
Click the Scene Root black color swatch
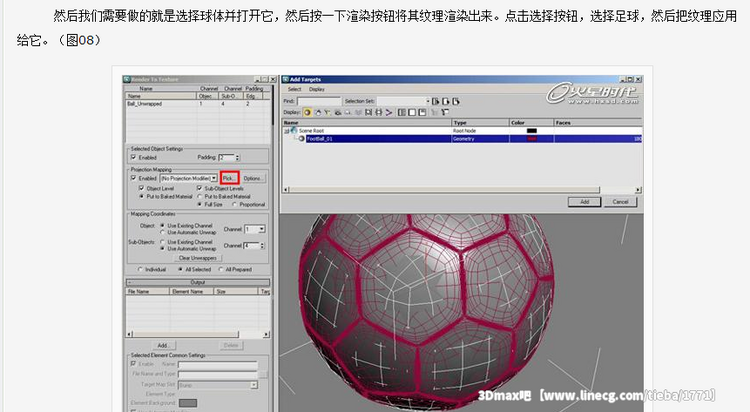pyautogui.click(x=532, y=131)
